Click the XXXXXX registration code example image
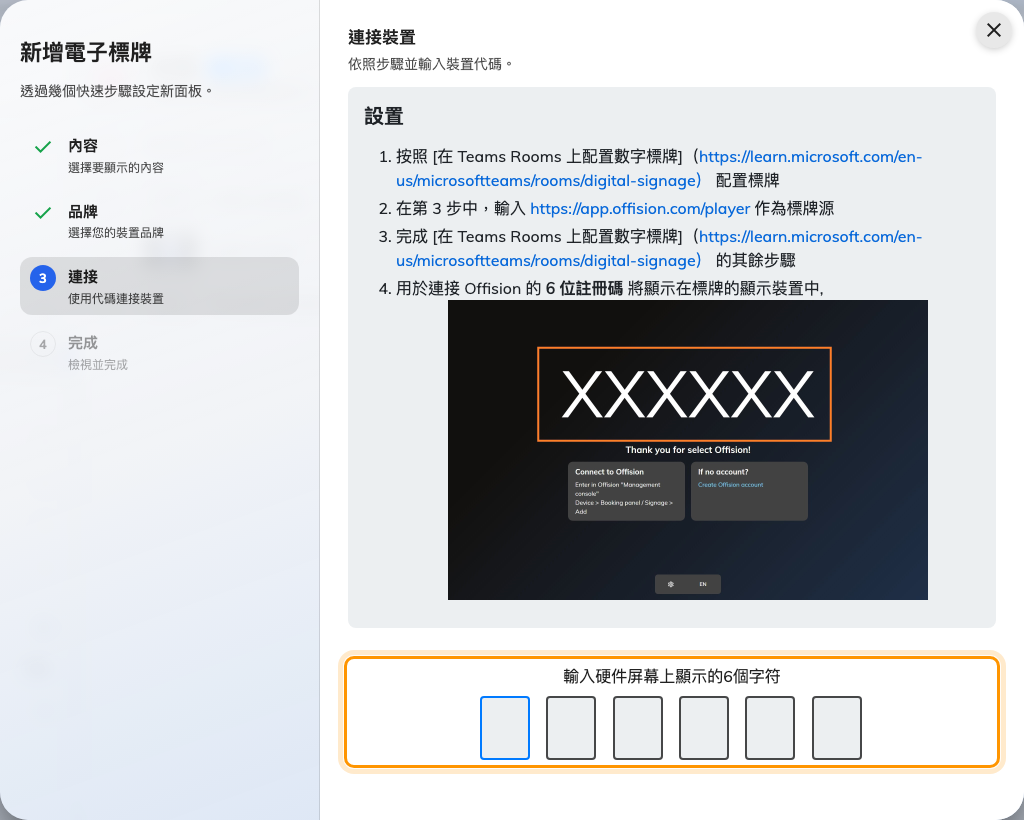Screen dimensions: 1024x820 tap(688, 450)
